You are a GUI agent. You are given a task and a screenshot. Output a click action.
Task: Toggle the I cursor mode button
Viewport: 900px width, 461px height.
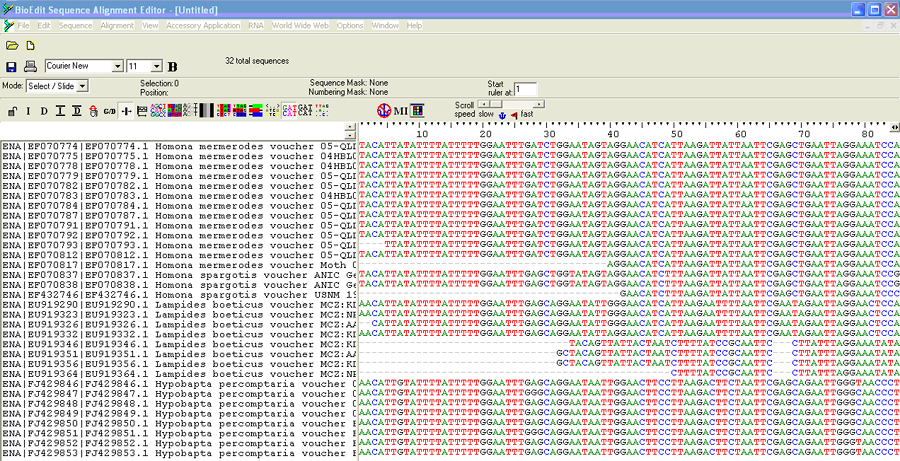click(28, 110)
